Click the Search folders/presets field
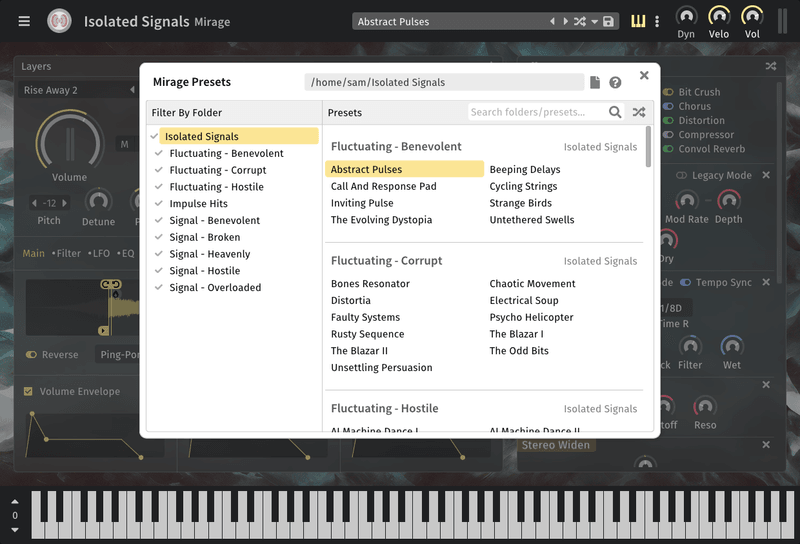 pyautogui.click(x=536, y=112)
